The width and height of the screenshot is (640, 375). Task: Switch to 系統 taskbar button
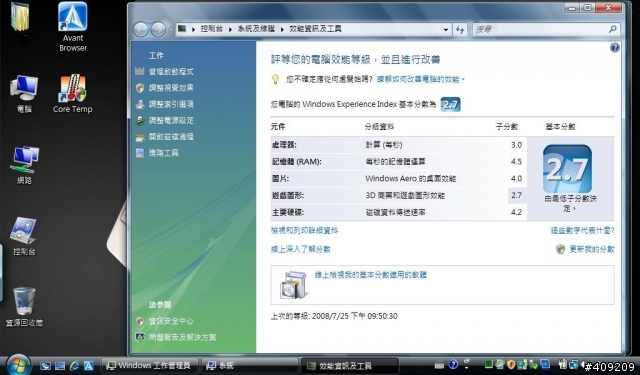click(250, 366)
